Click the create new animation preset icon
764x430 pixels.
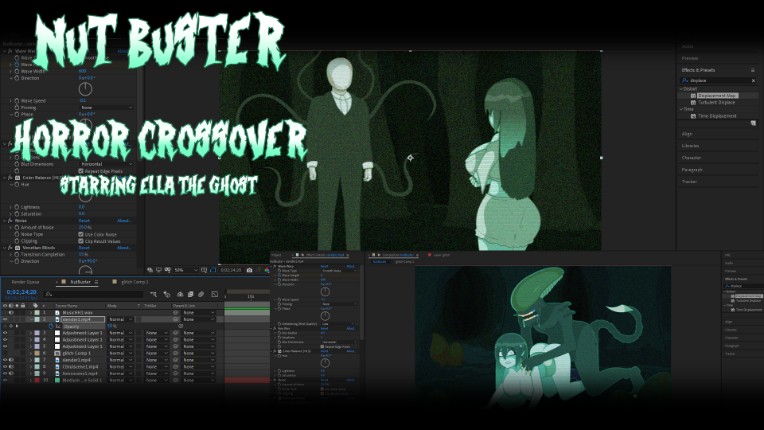753,124
